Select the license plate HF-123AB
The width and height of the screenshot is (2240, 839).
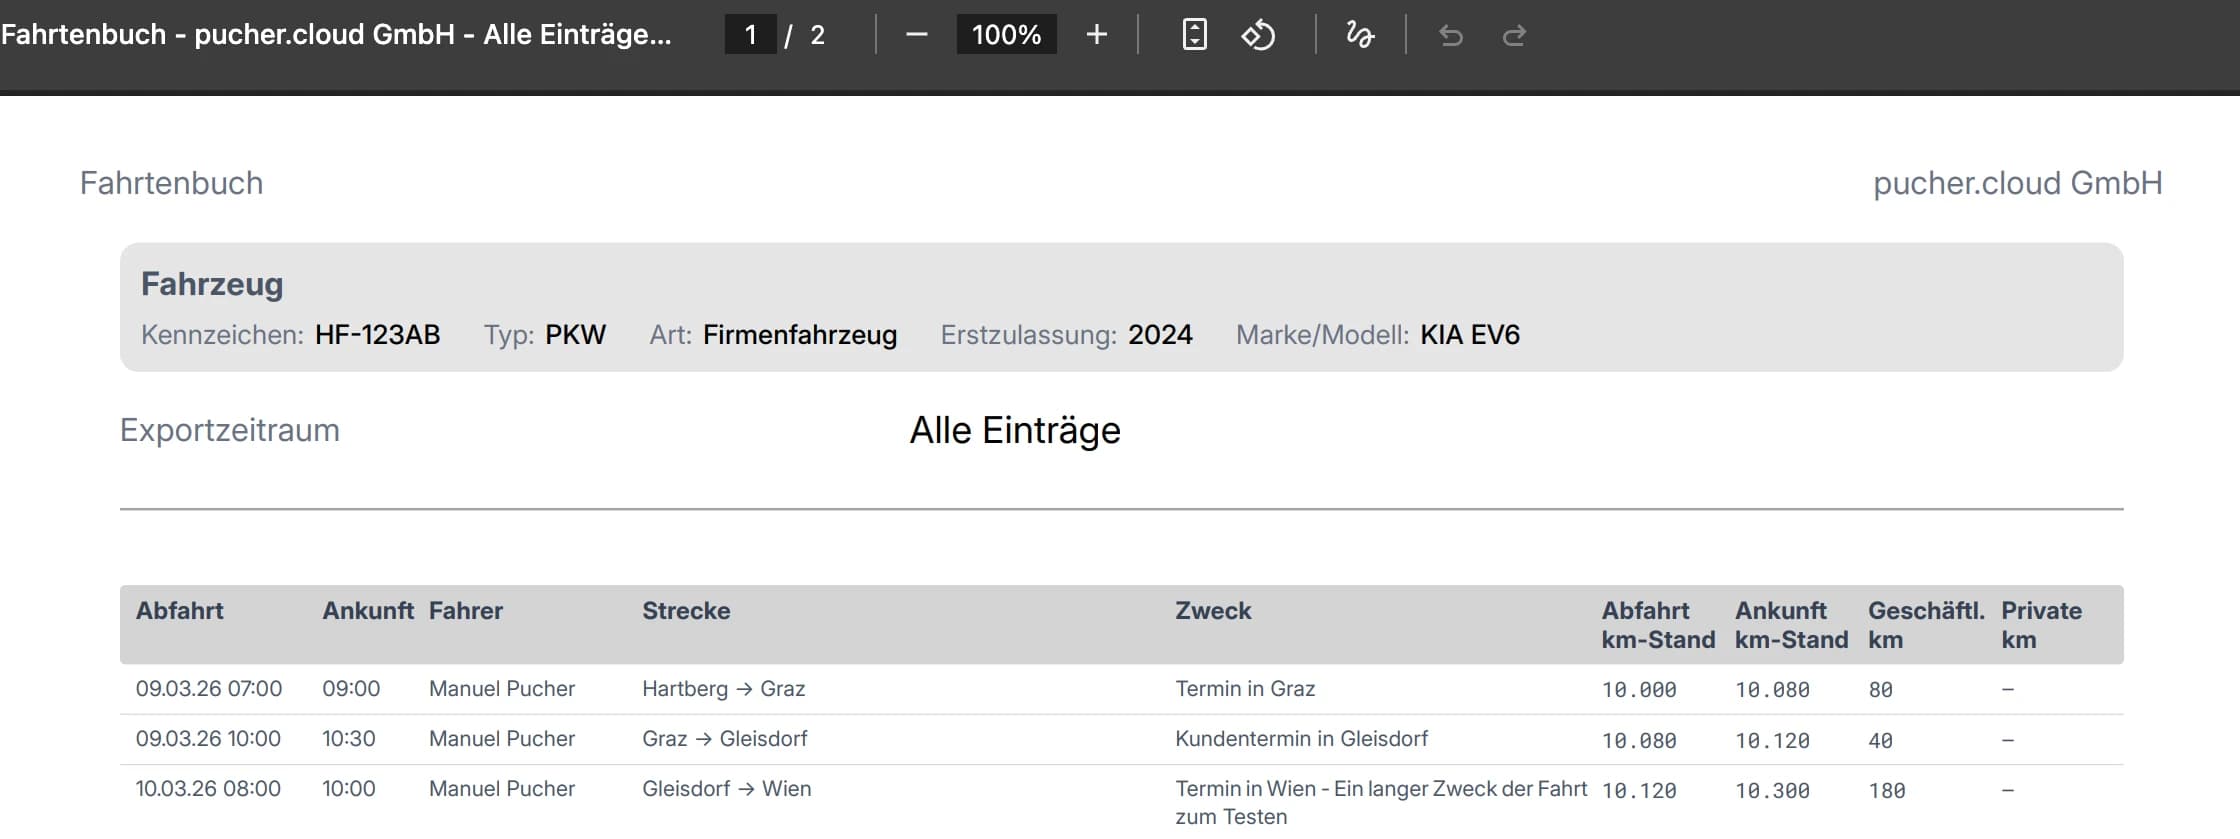coord(378,334)
